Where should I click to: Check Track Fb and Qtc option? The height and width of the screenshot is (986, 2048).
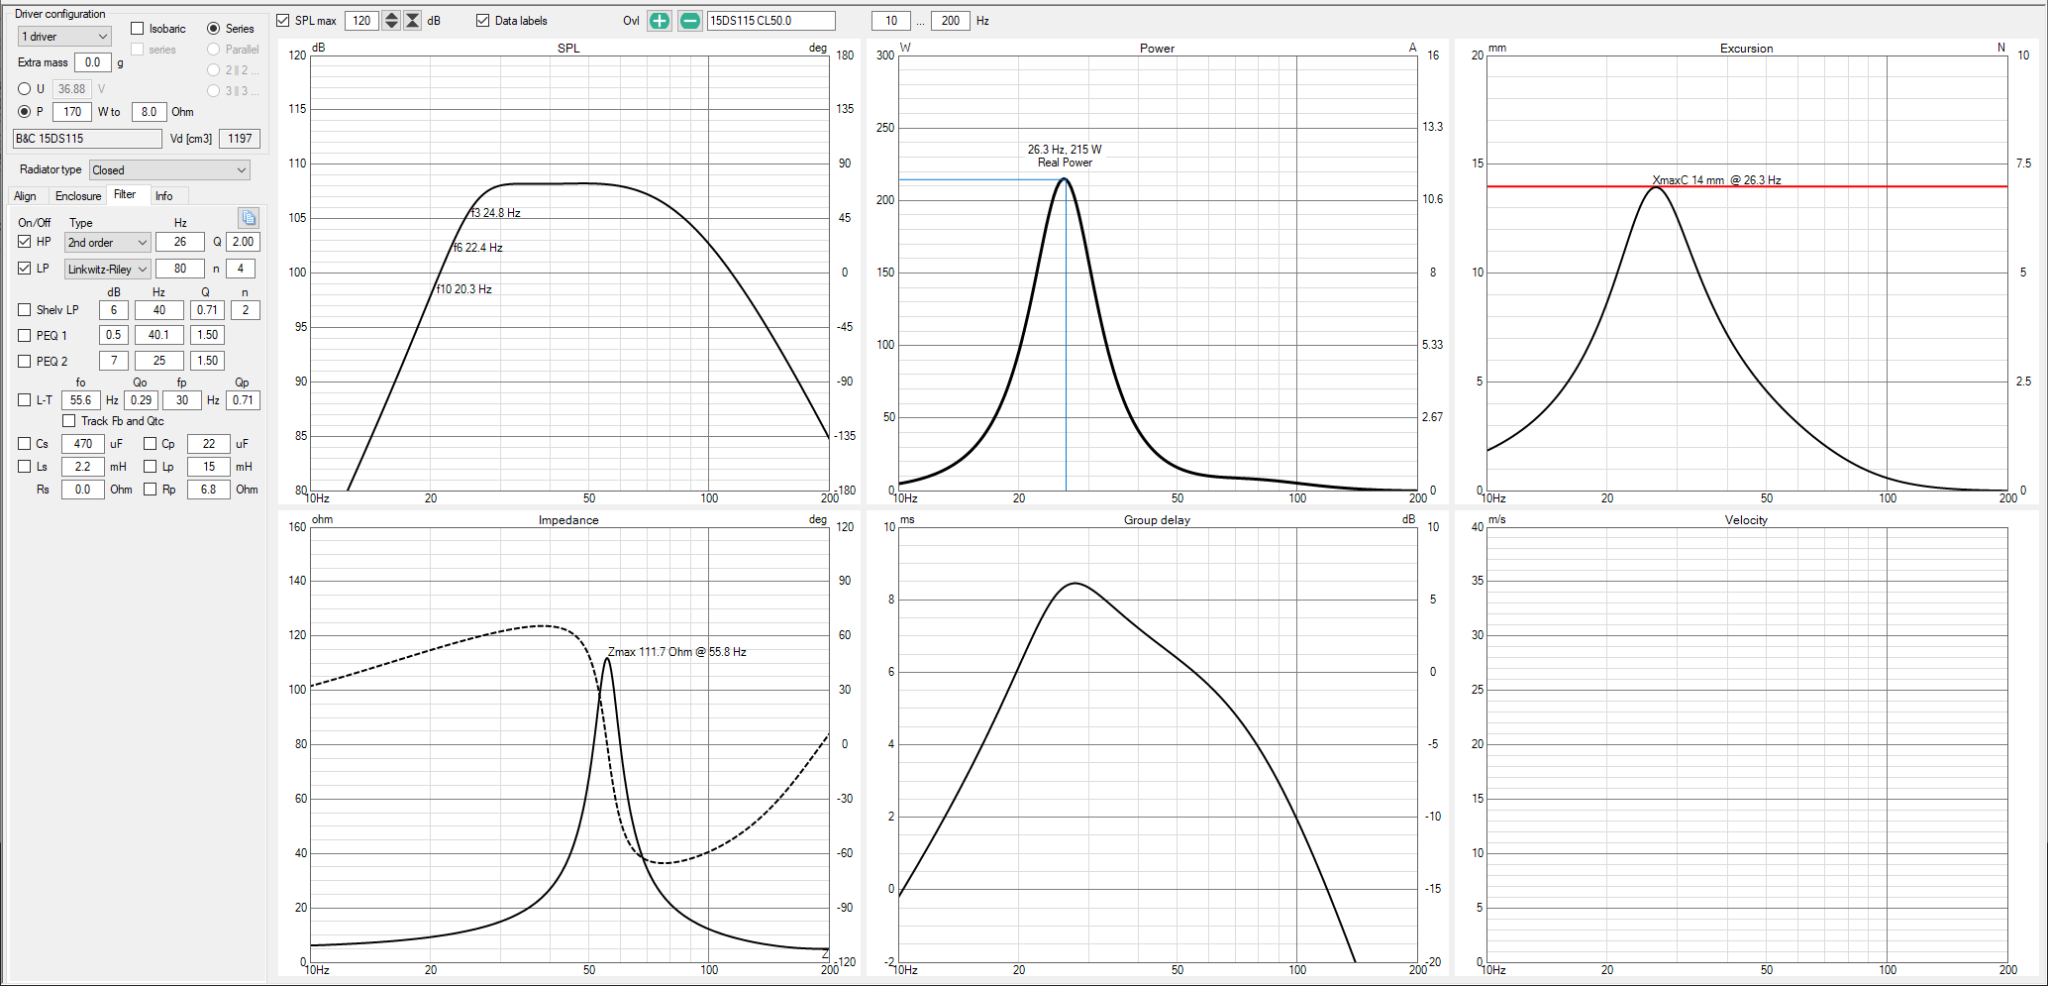click(x=69, y=421)
